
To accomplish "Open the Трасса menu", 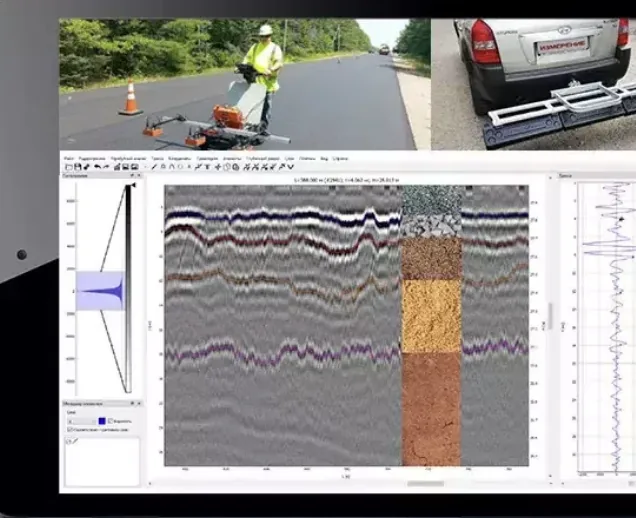I will tap(157, 158).
